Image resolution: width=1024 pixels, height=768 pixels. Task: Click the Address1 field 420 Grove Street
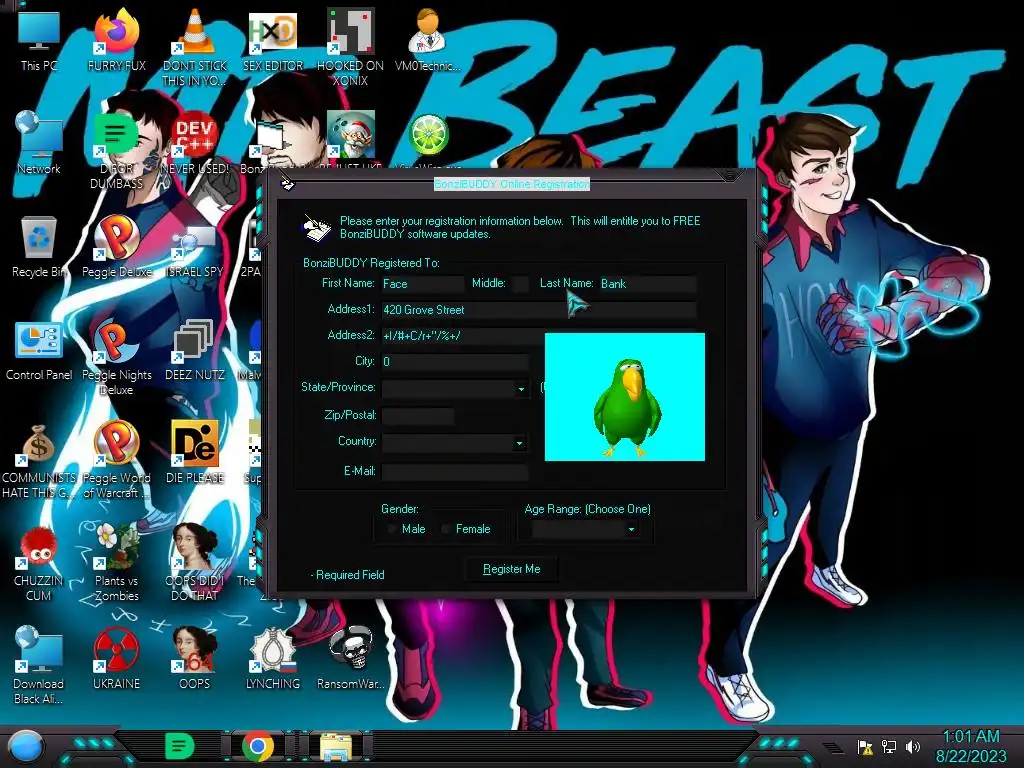pyautogui.click(x=539, y=310)
